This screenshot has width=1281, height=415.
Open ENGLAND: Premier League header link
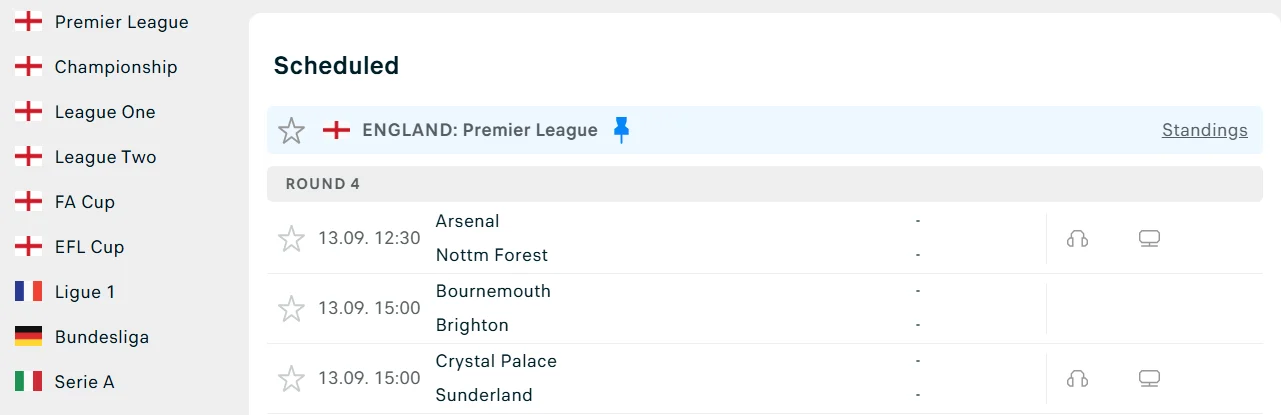[480, 130]
